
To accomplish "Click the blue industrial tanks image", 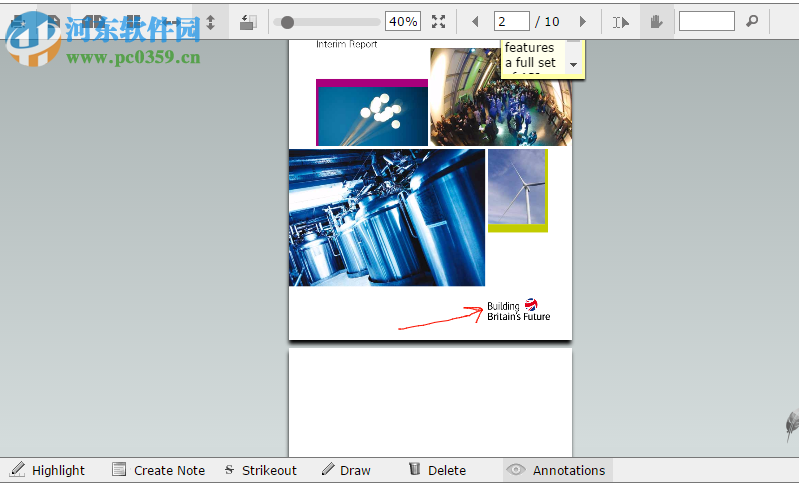I will (x=387, y=218).
